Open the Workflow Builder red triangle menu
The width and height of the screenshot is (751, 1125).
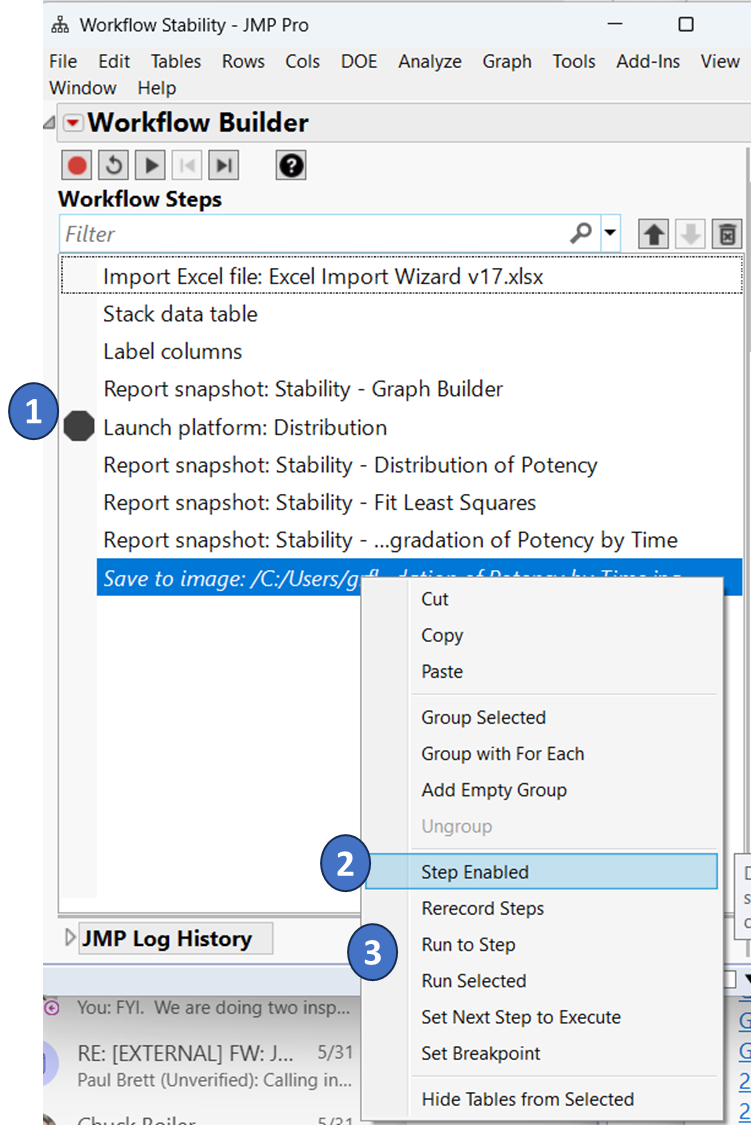[x=73, y=123]
